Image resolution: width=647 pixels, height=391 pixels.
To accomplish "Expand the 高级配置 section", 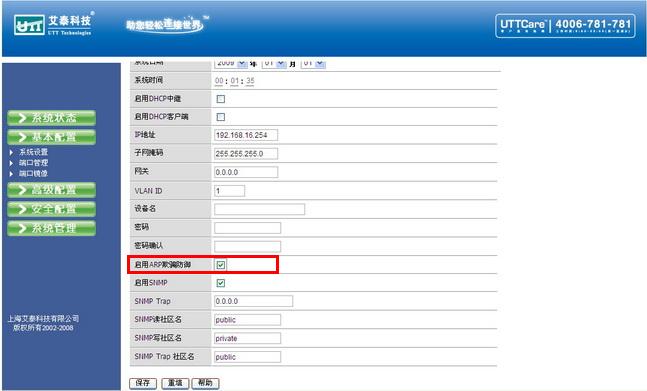I will tap(52, 190).
